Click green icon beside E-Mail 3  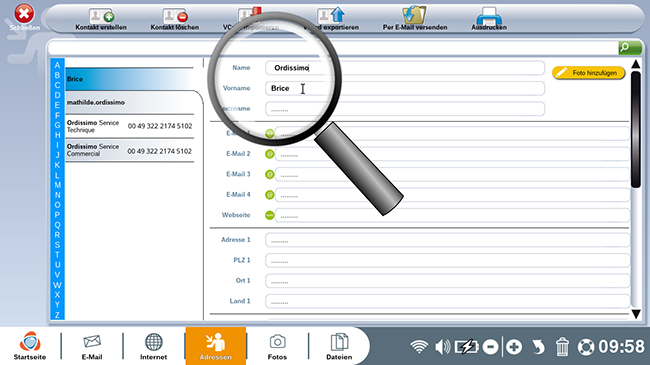[x=269, y=174]
